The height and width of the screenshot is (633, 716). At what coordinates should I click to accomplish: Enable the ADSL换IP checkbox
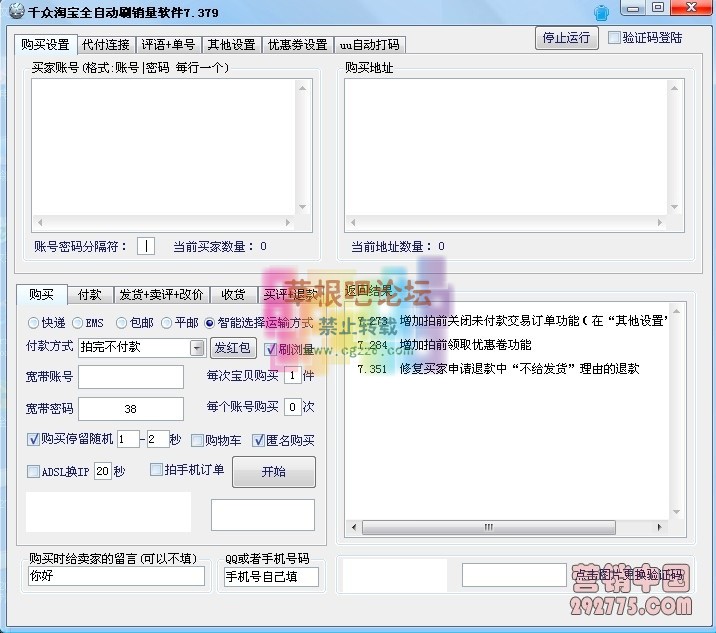[x=33, y=471]
